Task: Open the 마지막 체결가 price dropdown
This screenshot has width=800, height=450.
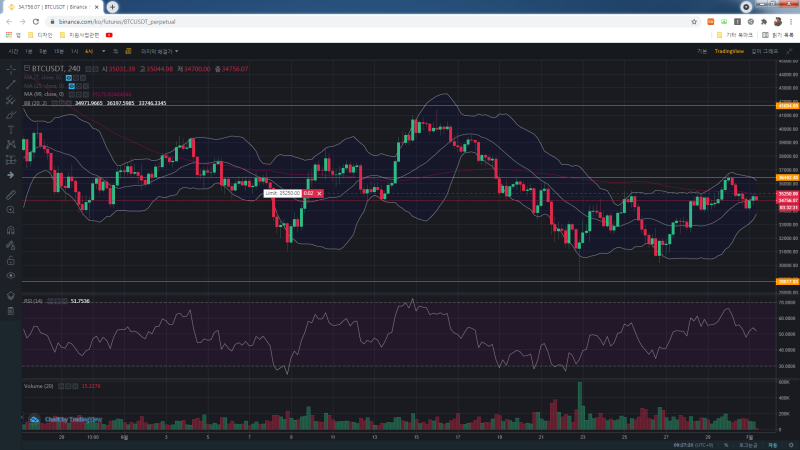Action: click(160, 51)
